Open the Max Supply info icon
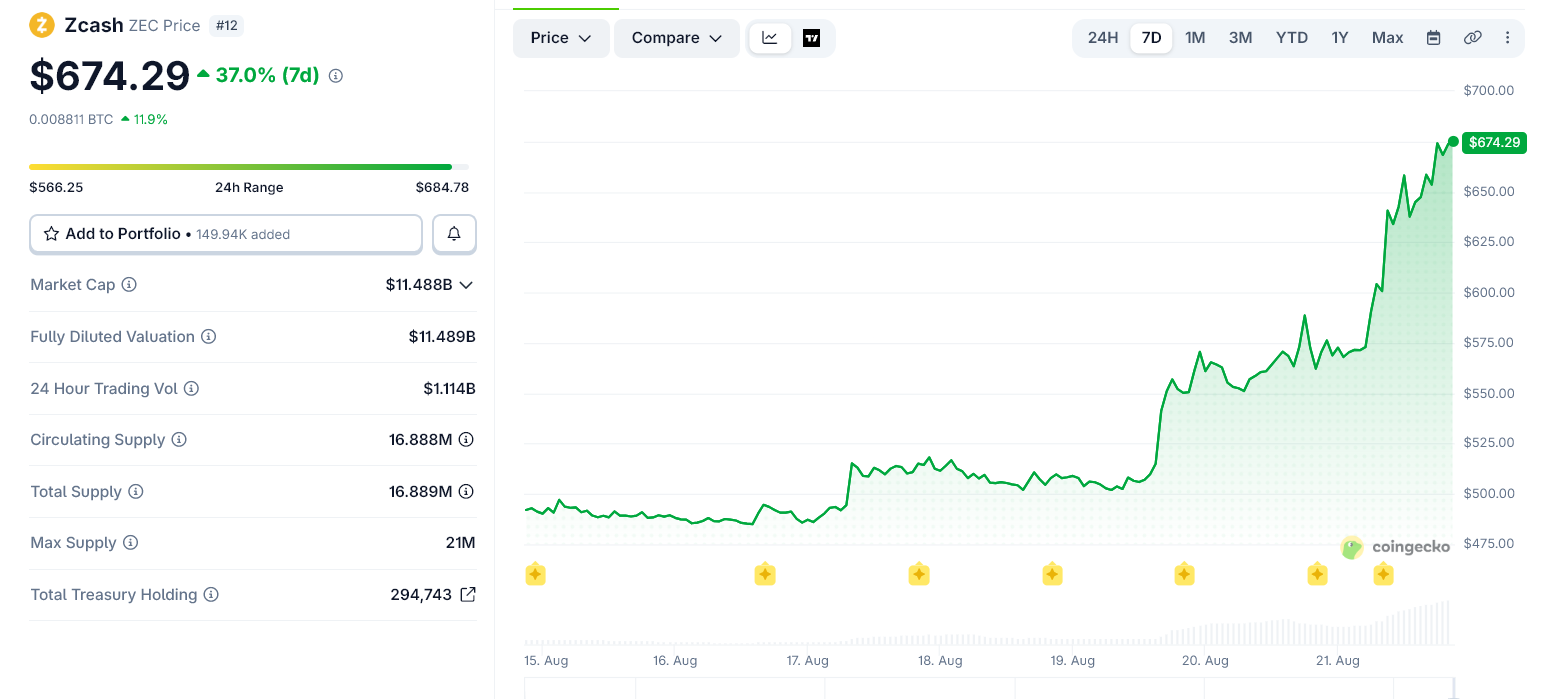Screen dimensions: 1543x699 pyautogui.click(x=131, y=543)
